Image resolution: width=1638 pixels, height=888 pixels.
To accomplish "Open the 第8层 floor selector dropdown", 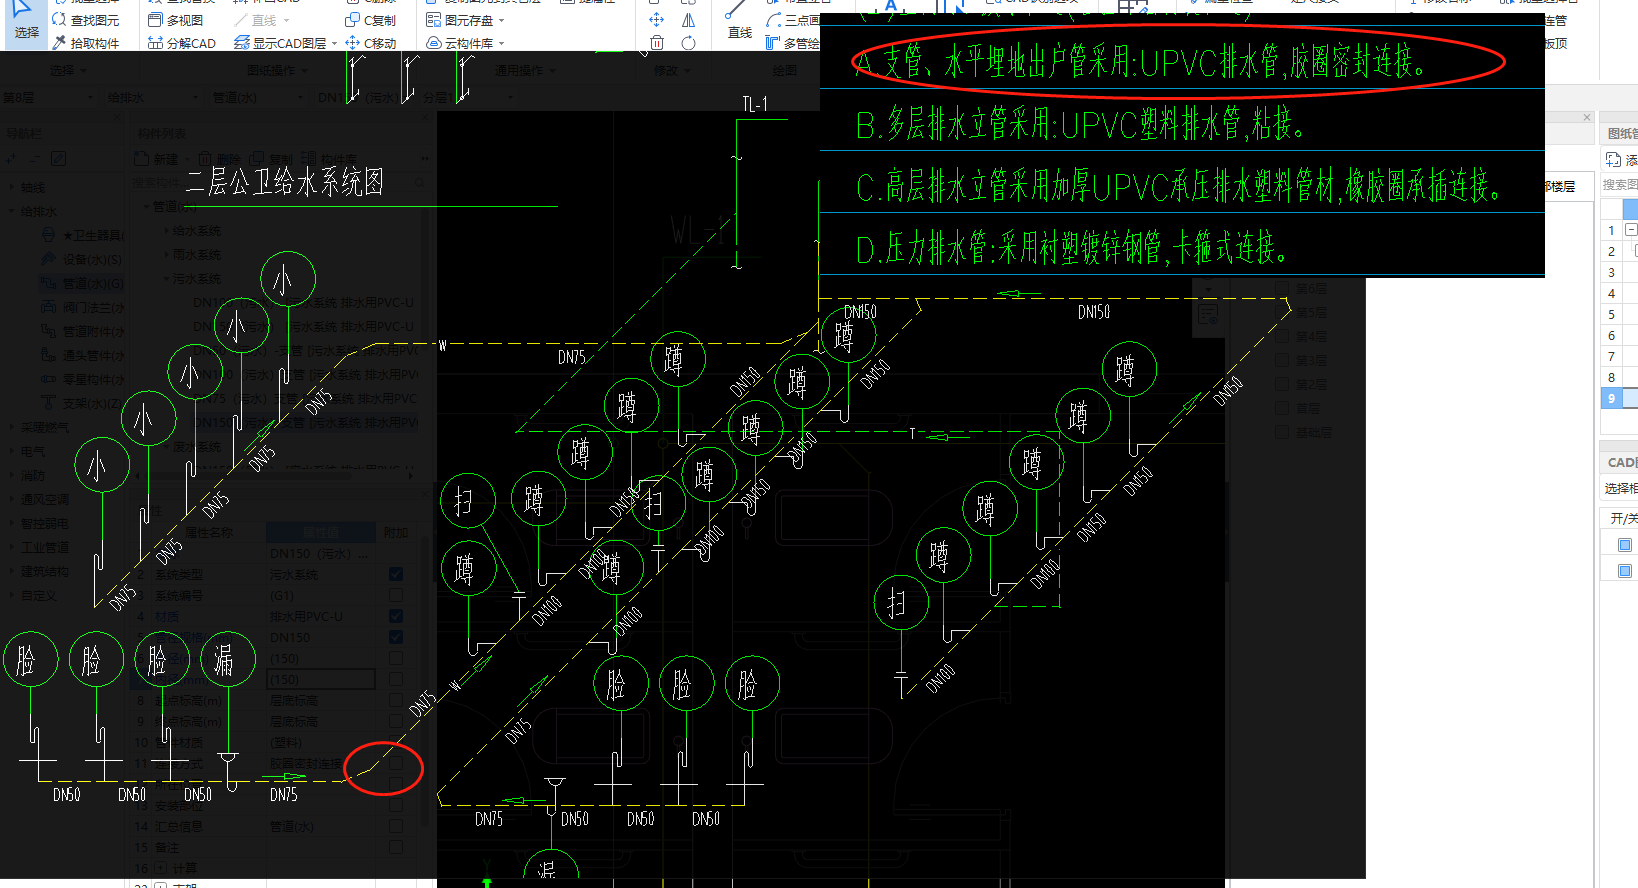I will click(50, 97).
